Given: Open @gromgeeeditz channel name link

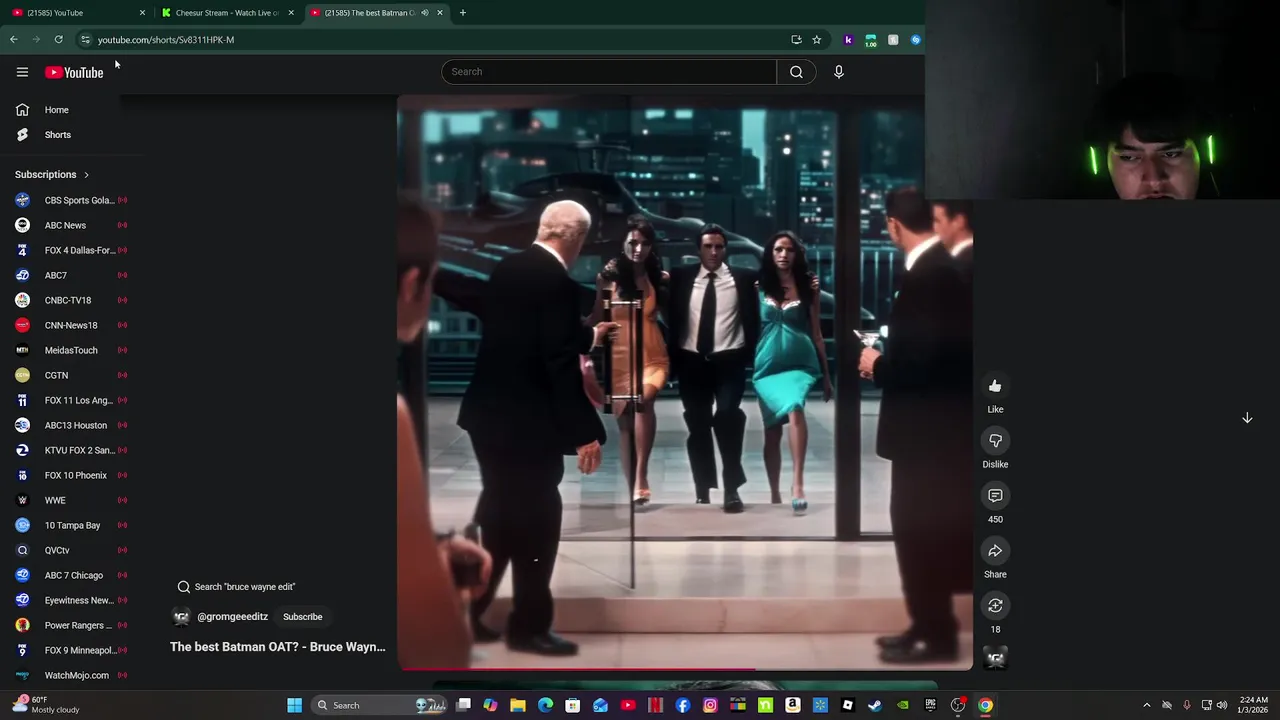Looking at the screenshot, I should [x=232, y=617].
